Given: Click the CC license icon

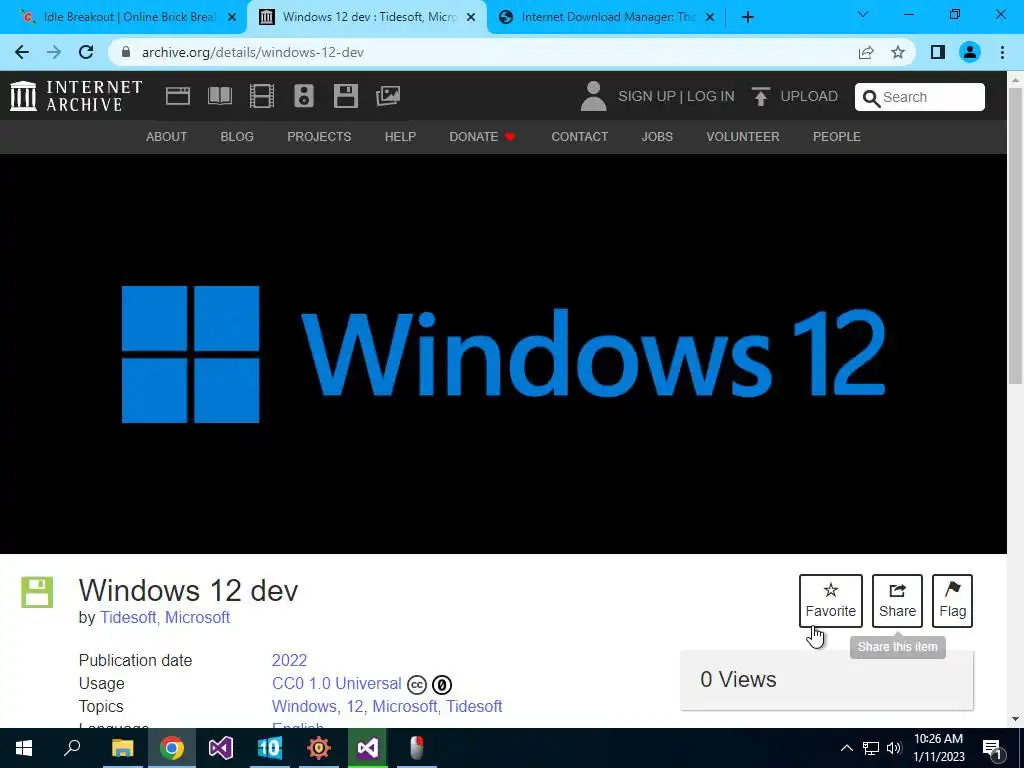Looking at the screenshot, I should 417,684.
